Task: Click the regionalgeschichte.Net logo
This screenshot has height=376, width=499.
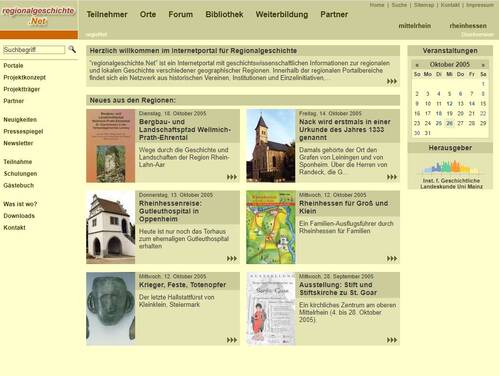Action: click(x=39, y=16)
